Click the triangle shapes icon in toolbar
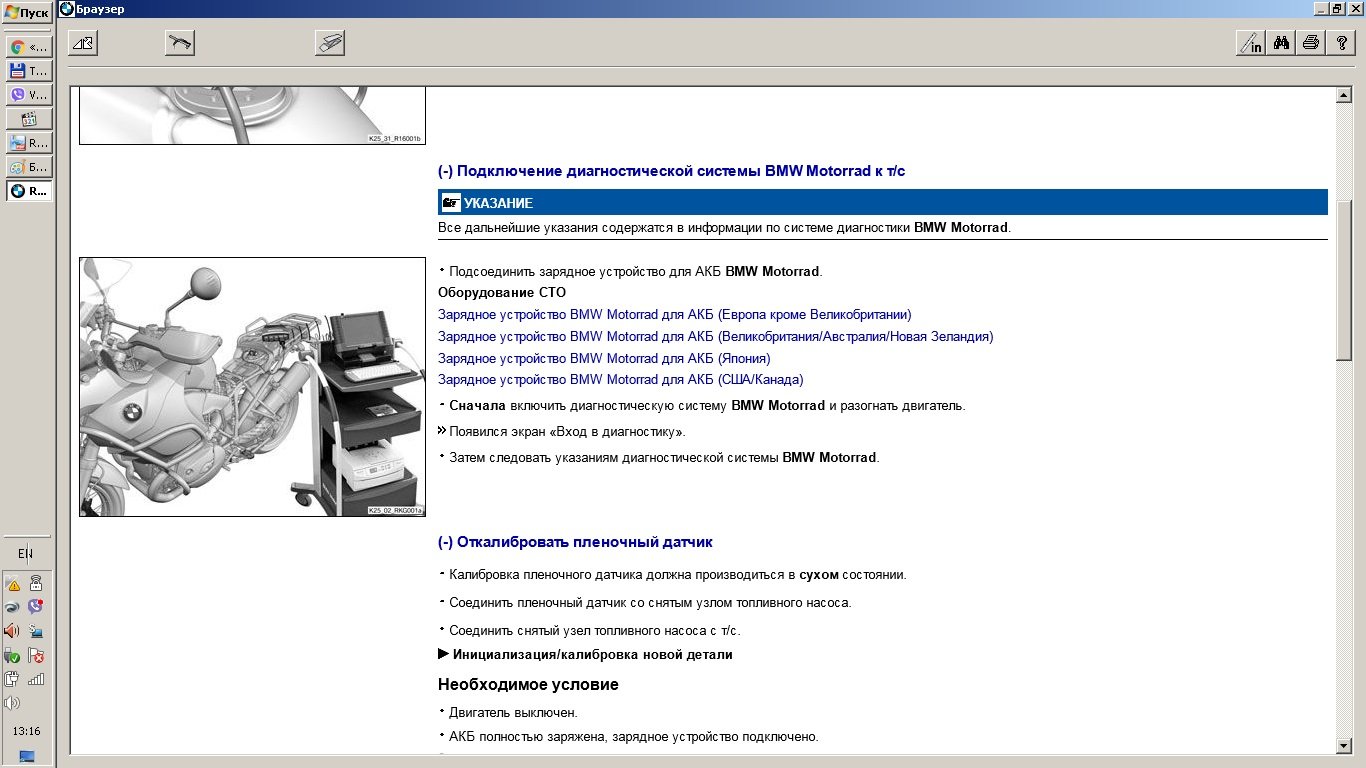 click(82, 42)
